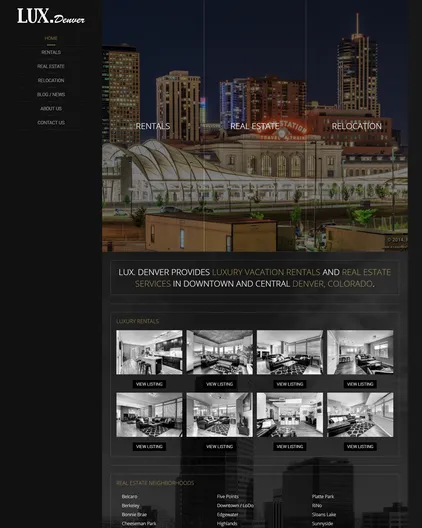Open the last rental photo in the bottom row
This screenshot has height=528, width=422.
[x=360, y=415]
